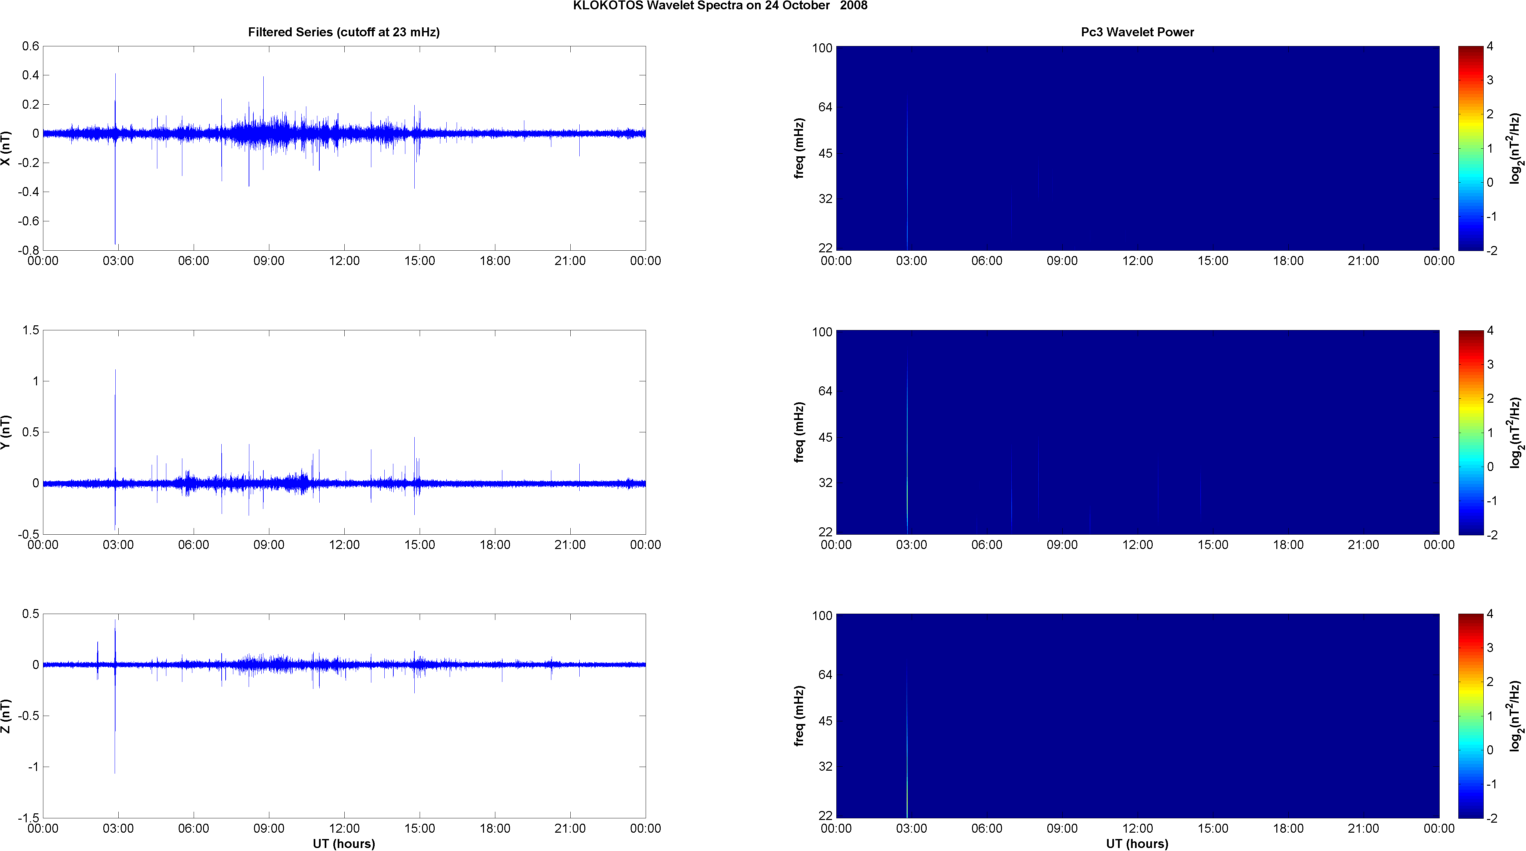The image size is (1526, 851).
Task: Select the 'Pc3 Wavelet Power' title
Action: (1137, 32)
